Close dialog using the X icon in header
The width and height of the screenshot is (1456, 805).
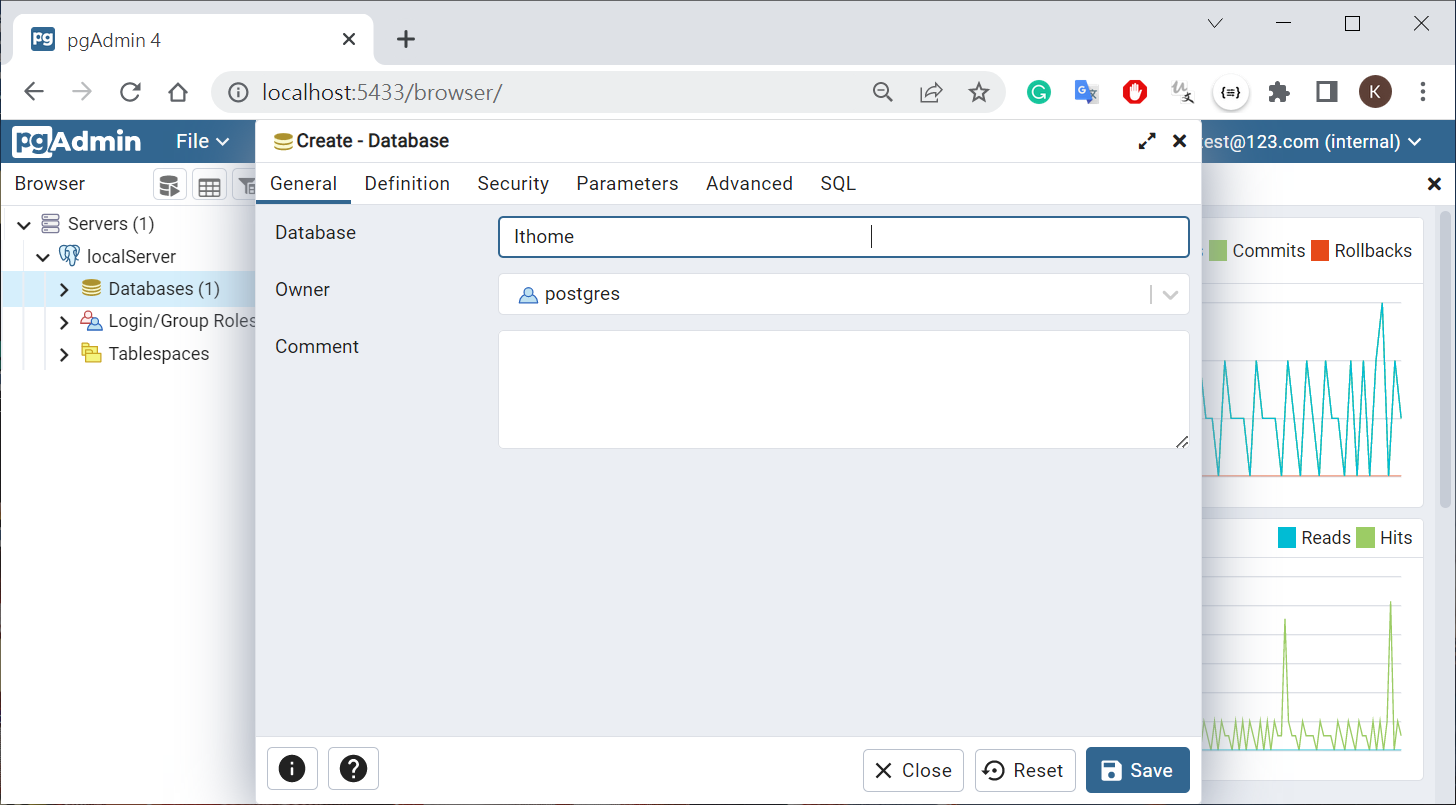(x=1179, y=142)
